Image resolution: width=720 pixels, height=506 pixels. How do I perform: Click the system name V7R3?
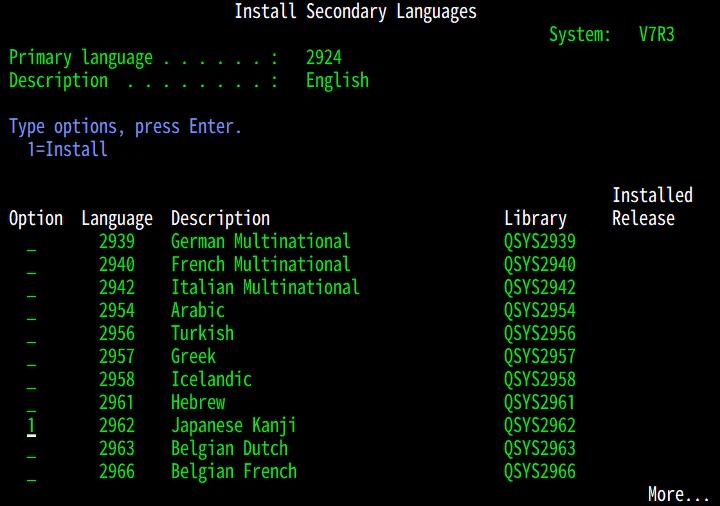point(657,34)
